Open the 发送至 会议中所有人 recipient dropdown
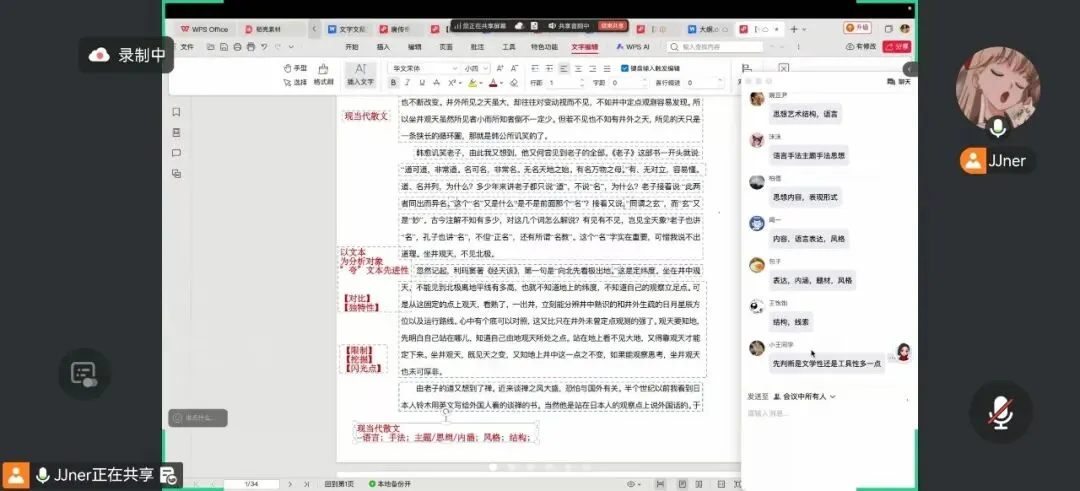 click(804, 397)
